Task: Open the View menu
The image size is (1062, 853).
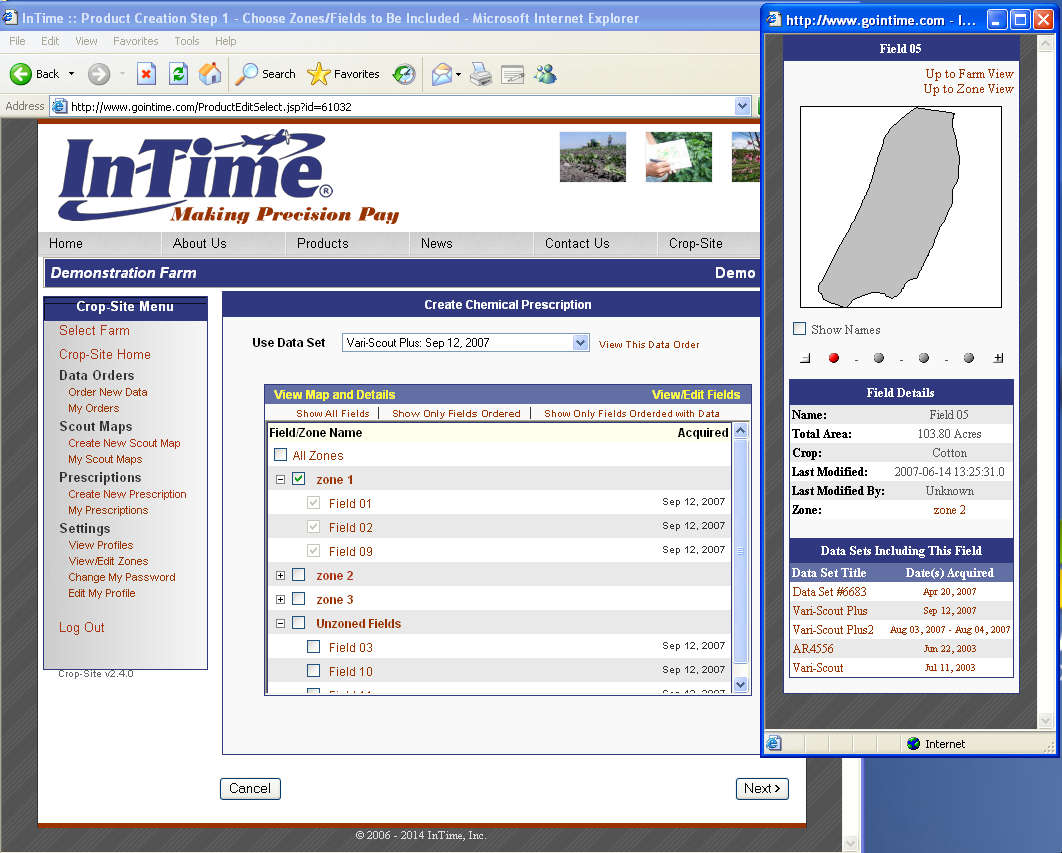Action: (86, 41)
